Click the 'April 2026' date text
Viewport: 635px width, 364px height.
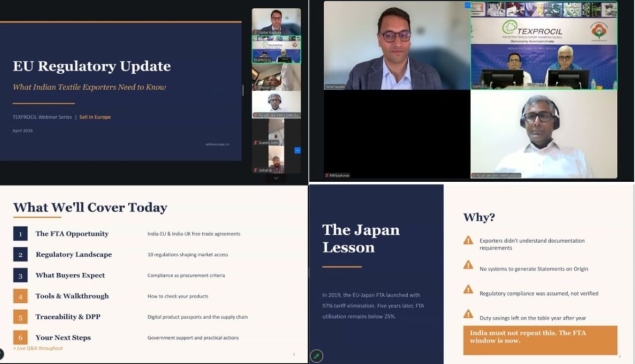[x=23, y=131]
